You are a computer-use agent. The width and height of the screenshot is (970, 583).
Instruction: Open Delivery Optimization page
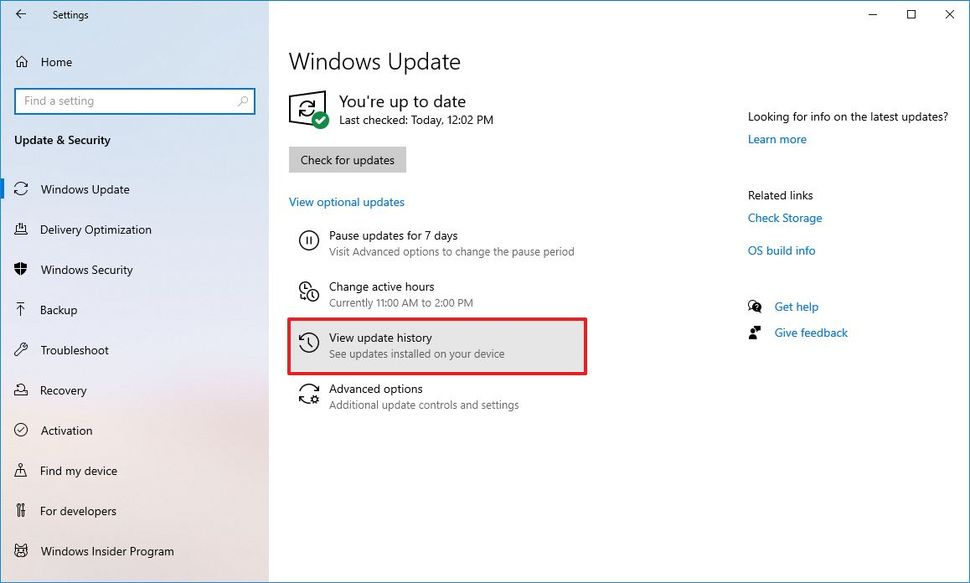[x=96, y=230]
